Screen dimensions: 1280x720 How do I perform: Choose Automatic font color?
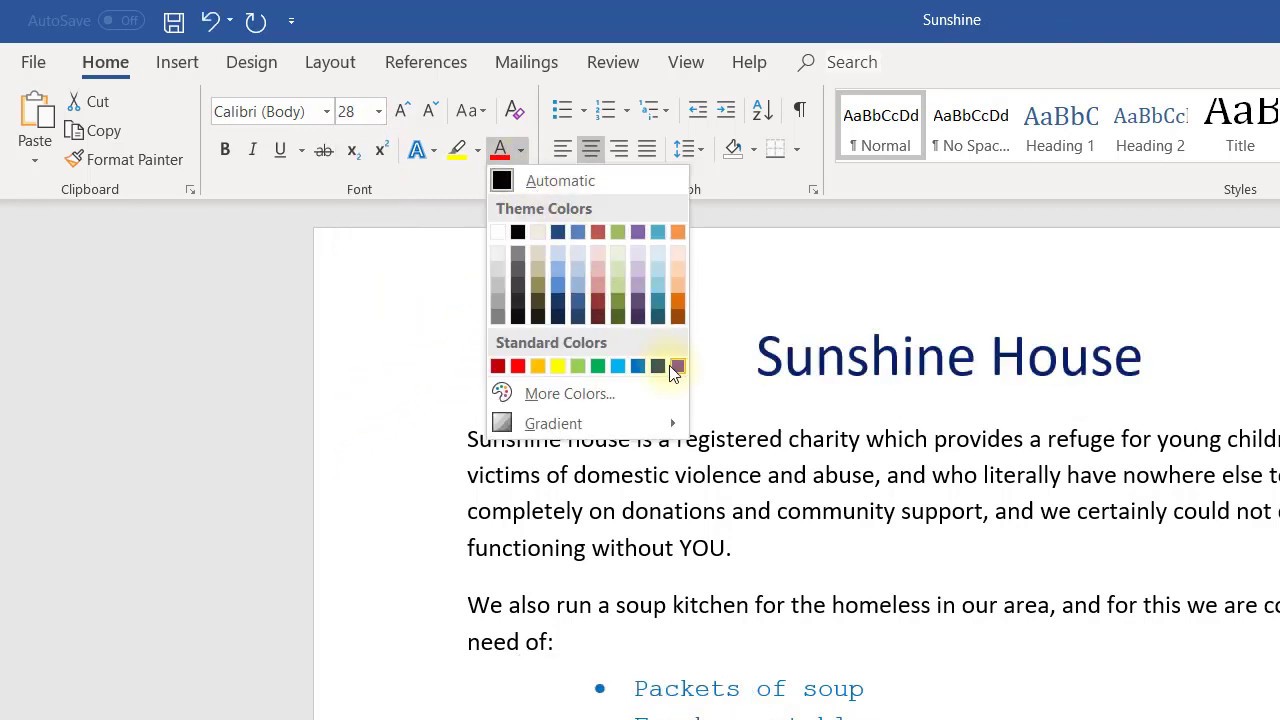tap(588, 181)
